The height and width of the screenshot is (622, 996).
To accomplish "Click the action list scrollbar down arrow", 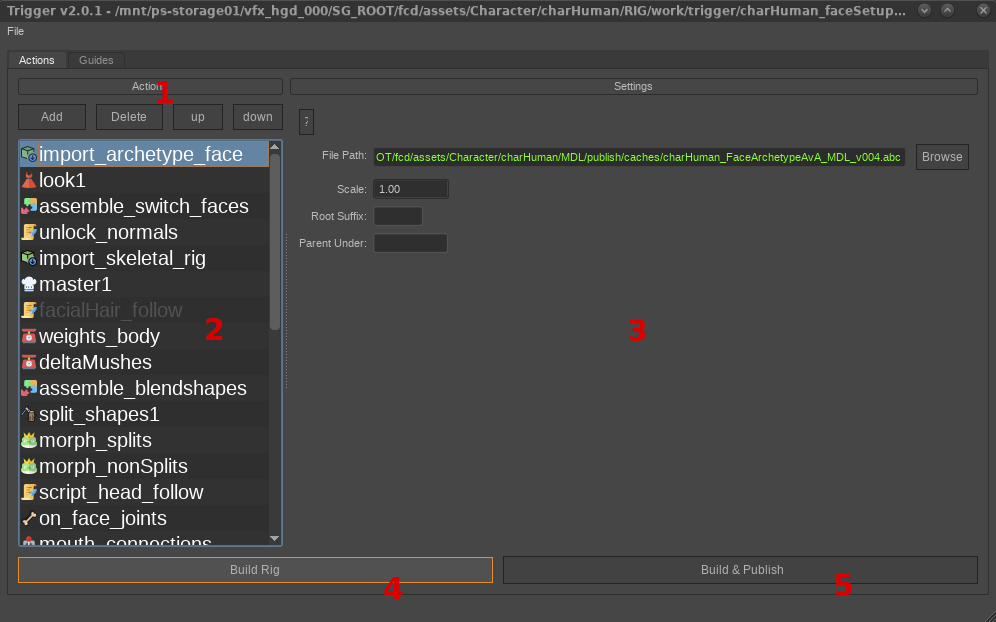I will (x=274, y=539).
